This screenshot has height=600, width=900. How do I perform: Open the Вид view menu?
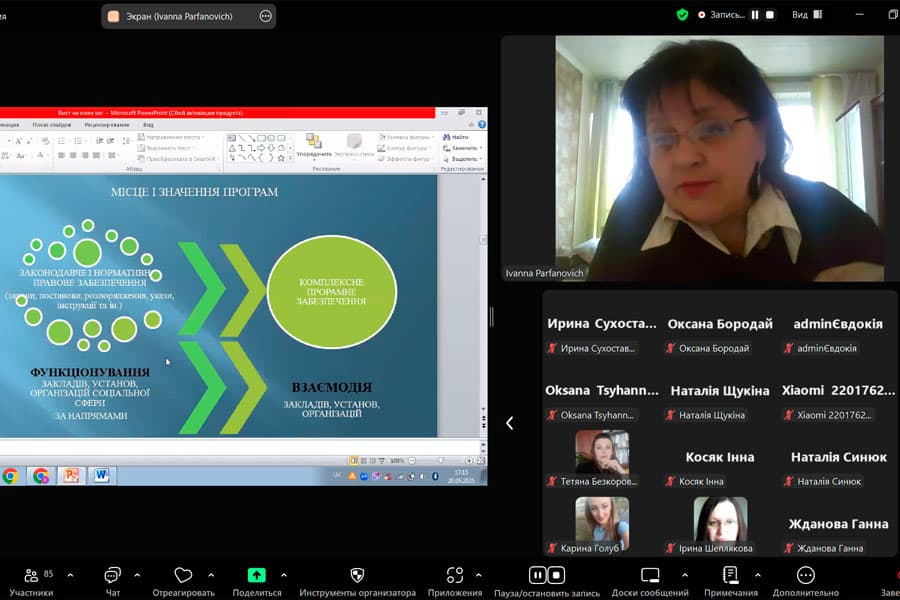coord(806,15)
